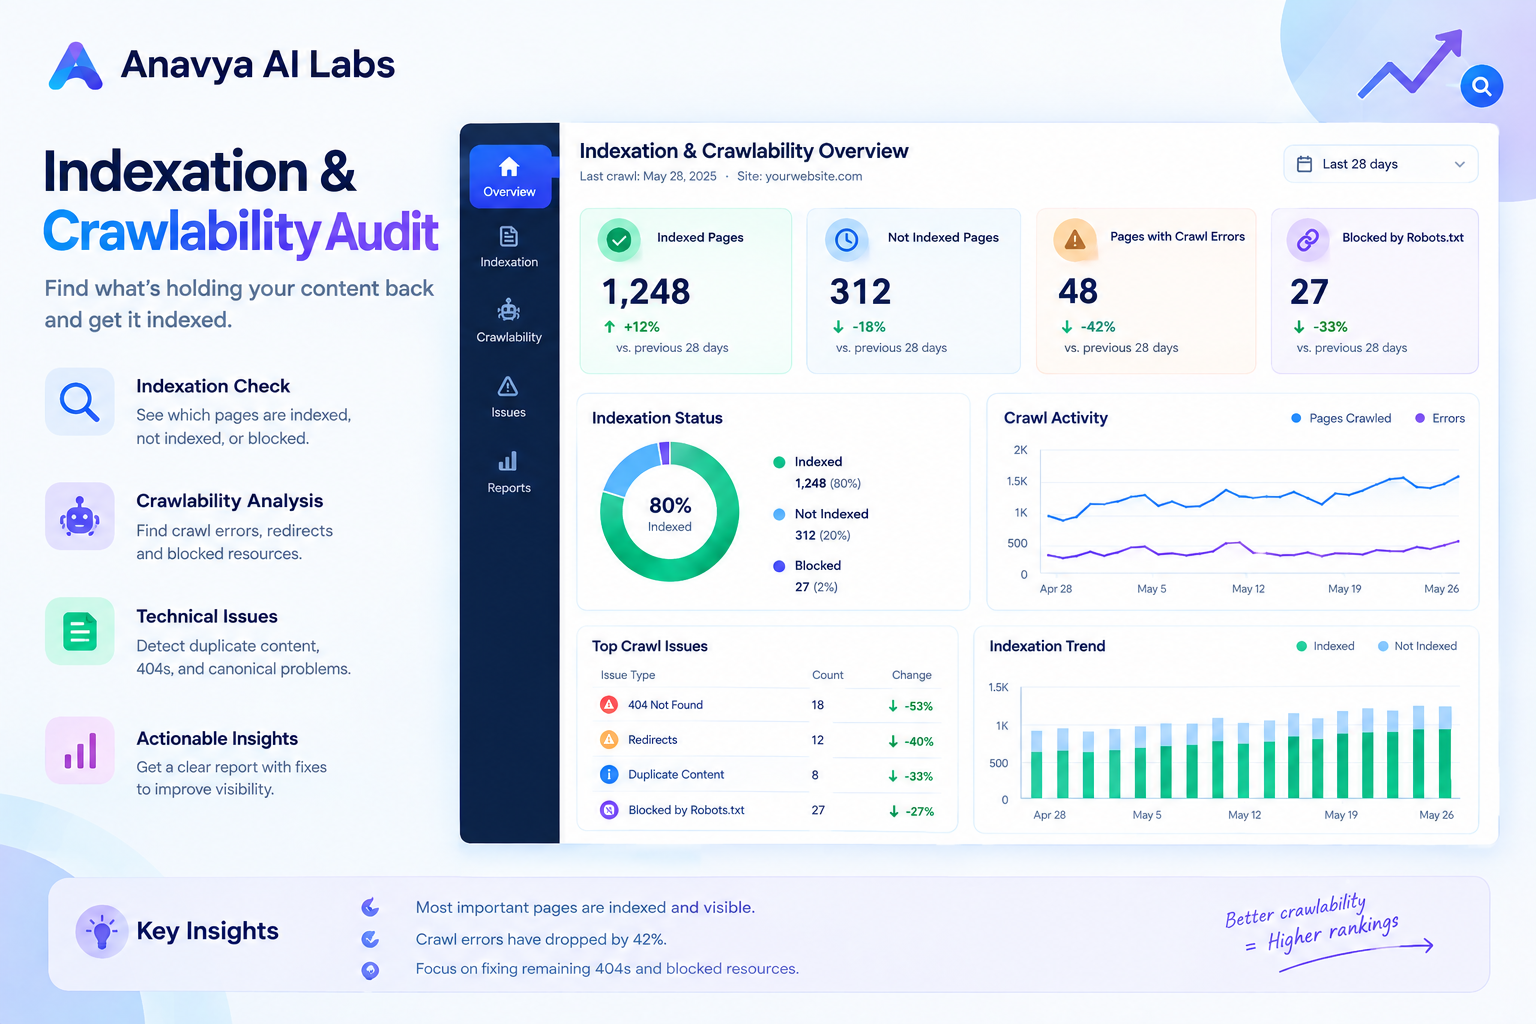The image size is (1536, 1024).
Task: Click the clock icon on Not Indexed Pages
Action: click(846, 240)
